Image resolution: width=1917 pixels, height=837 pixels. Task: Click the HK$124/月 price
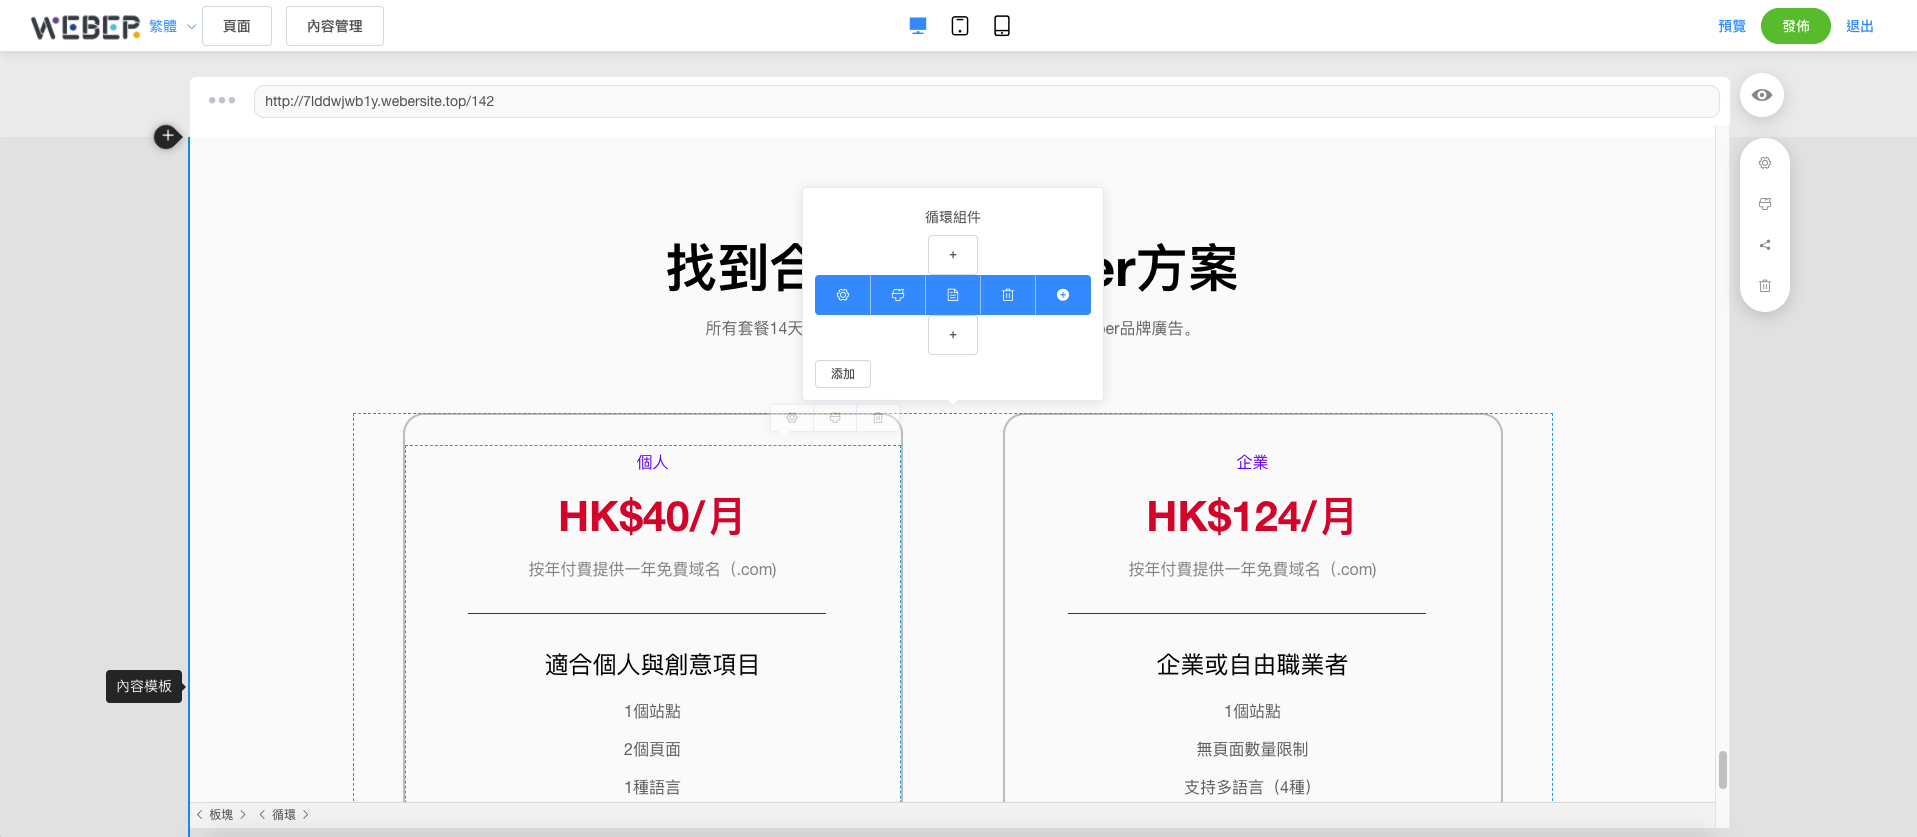pos(1252,517)
